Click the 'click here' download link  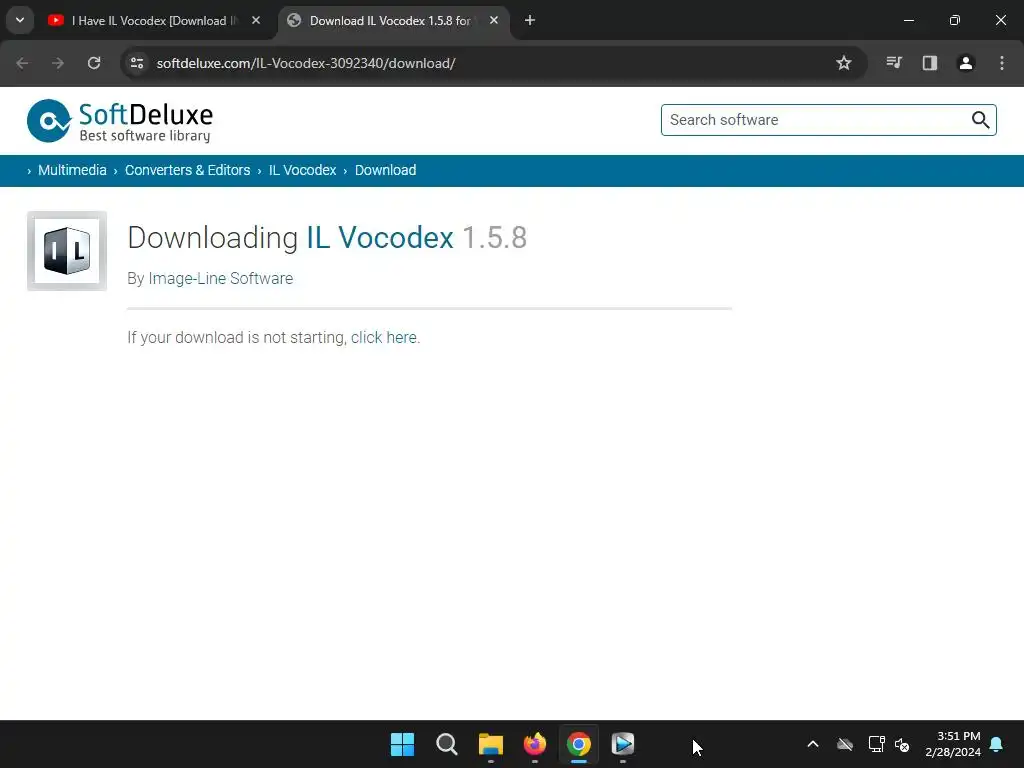pos(384,338)
